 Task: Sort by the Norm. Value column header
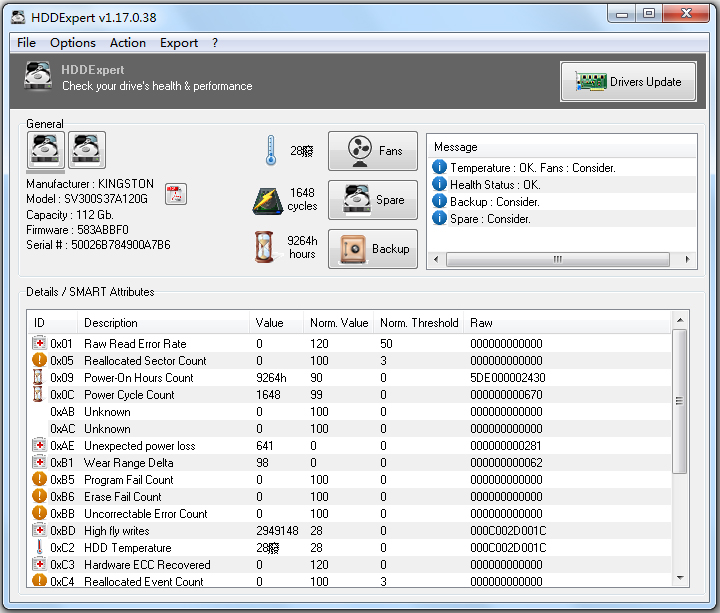[x=338, y=323]
